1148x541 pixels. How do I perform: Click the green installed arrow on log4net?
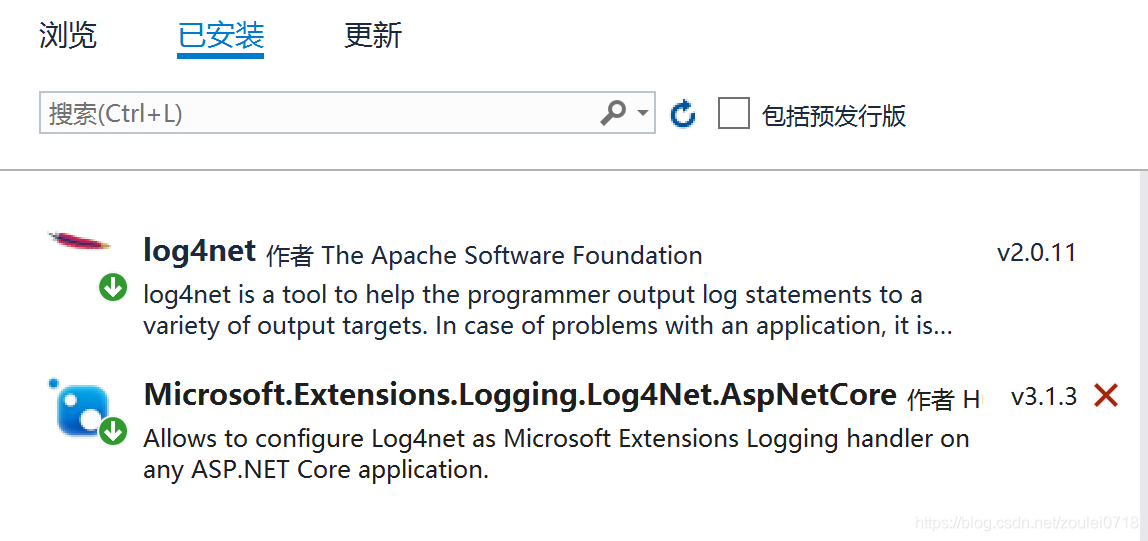pos(113,288)
